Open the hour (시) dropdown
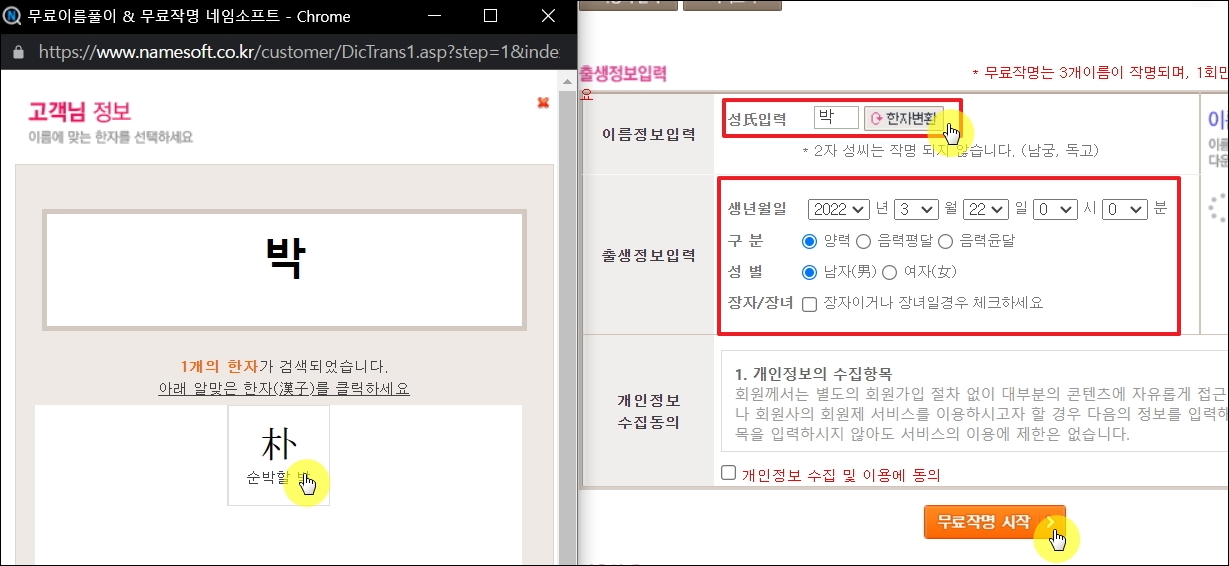The image size is (1229, 566). (x=1055, y=209)
